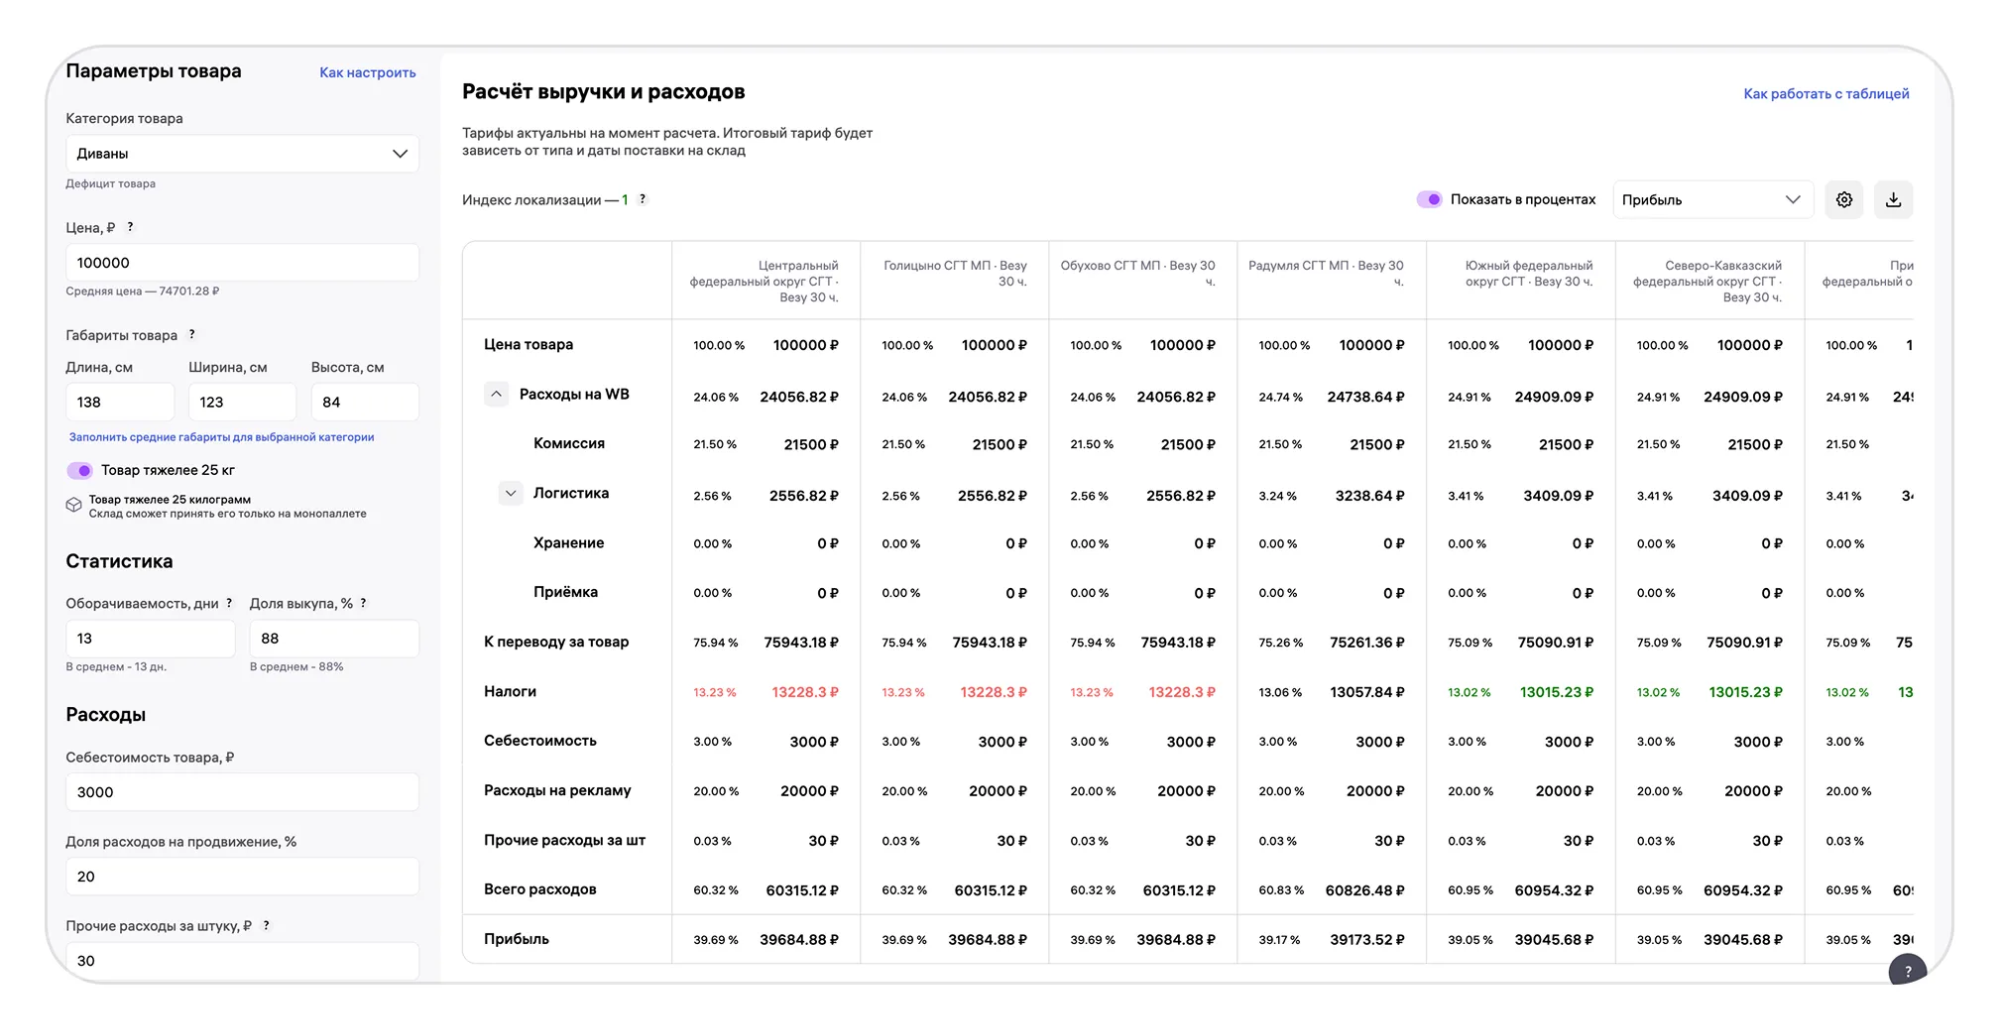Click question mark beside price label
The width and height of the screenshot is (1999, 1030).
coord(130,227)
